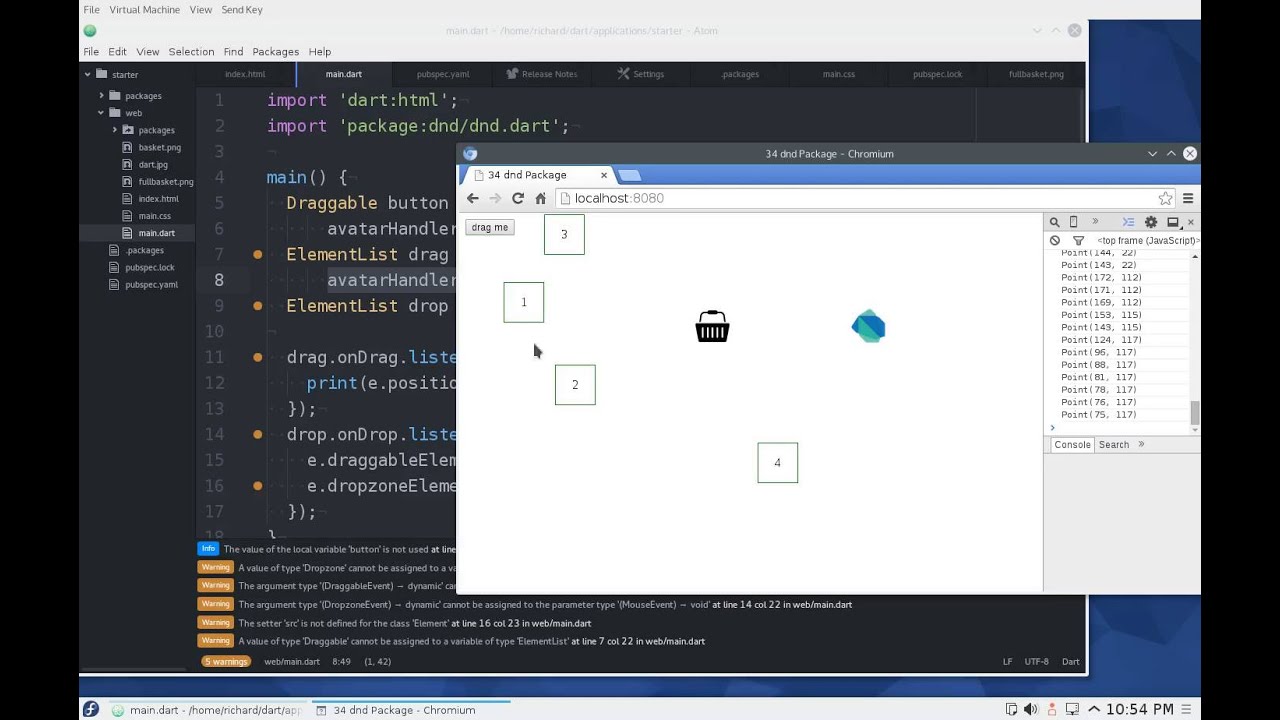Image resolution: width=1280 pixels, height=720 pixels.
Task: Toggle DevTools device mode icon
Action: click(1073, 222)
